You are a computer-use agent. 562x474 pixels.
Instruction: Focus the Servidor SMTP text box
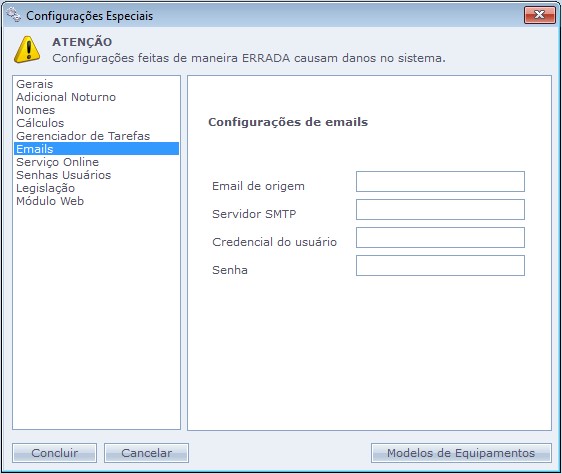[x=440, y=209]
